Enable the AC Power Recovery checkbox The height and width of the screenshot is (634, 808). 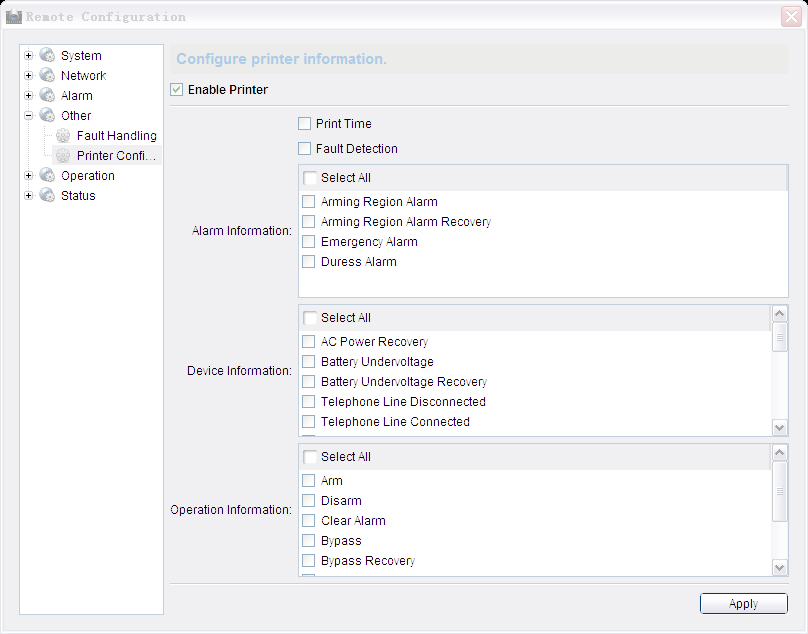[x=308, y=342]
